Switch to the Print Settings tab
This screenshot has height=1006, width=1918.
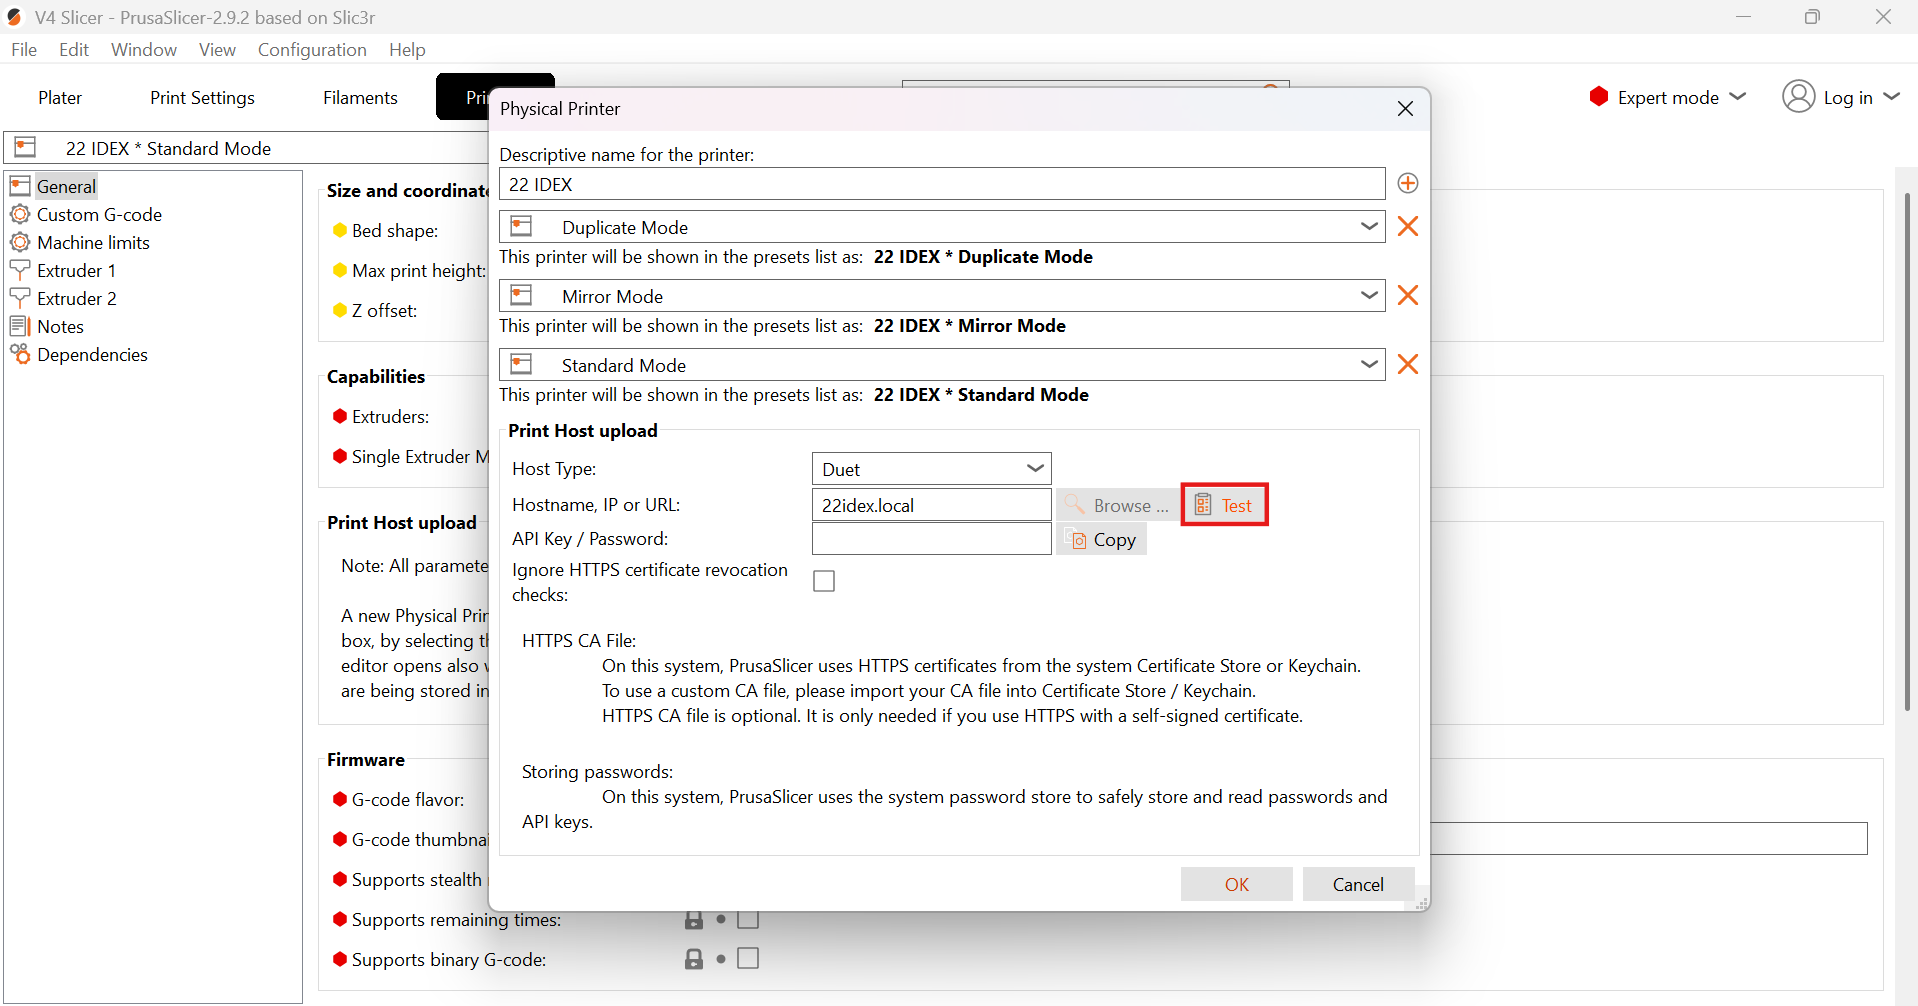(202, 97)
